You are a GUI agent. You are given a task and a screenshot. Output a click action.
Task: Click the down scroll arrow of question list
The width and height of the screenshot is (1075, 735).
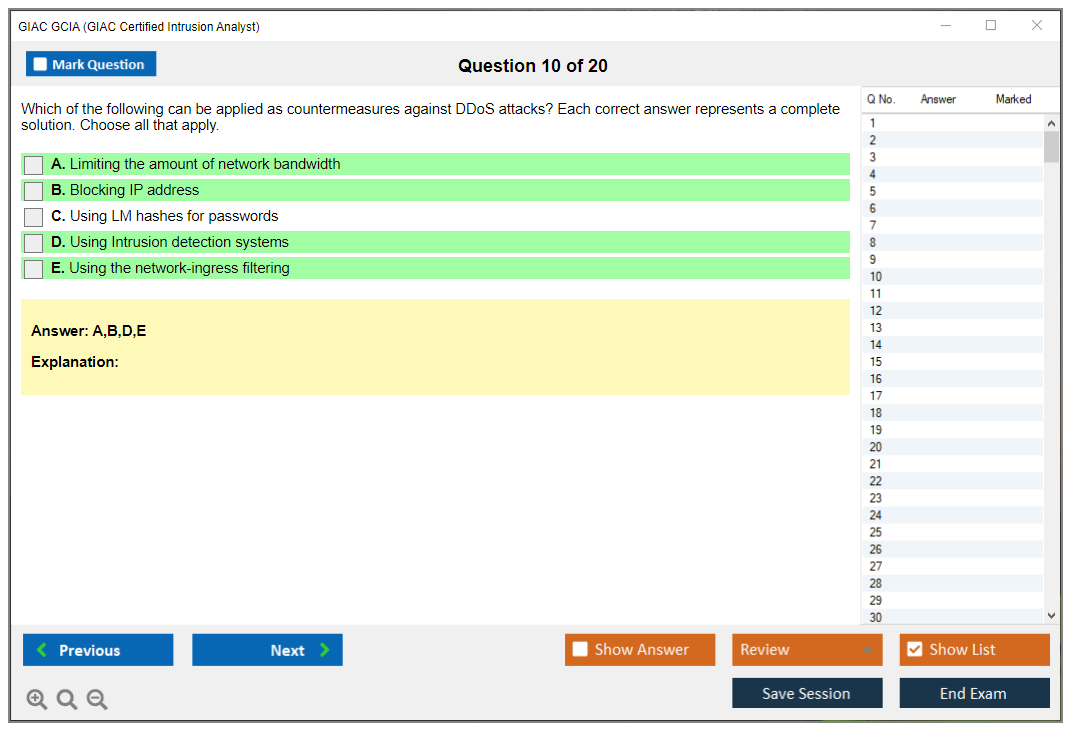[1051, 615]
